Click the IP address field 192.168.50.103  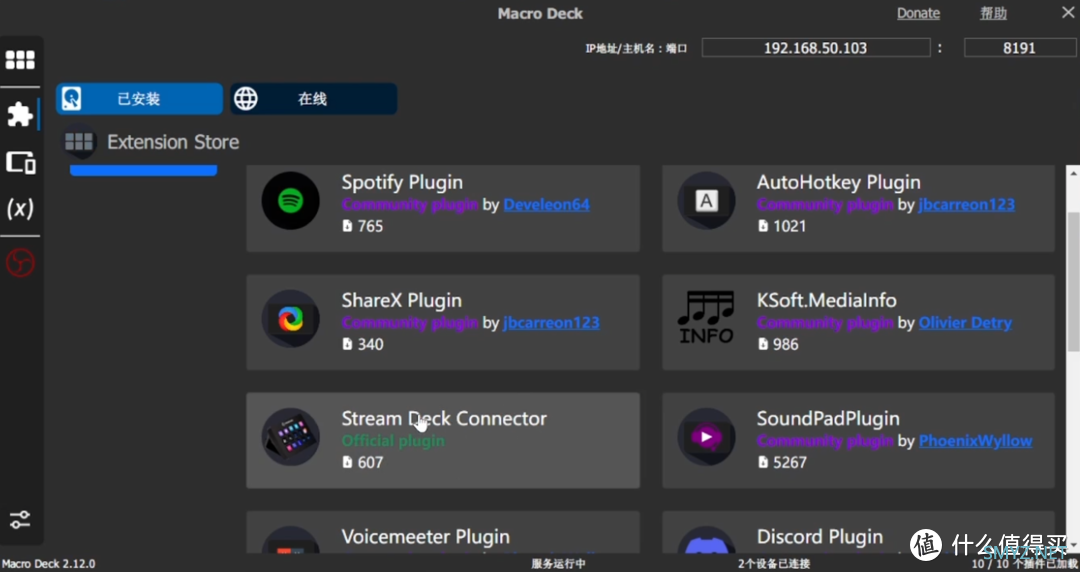click(x=816, y=48)
